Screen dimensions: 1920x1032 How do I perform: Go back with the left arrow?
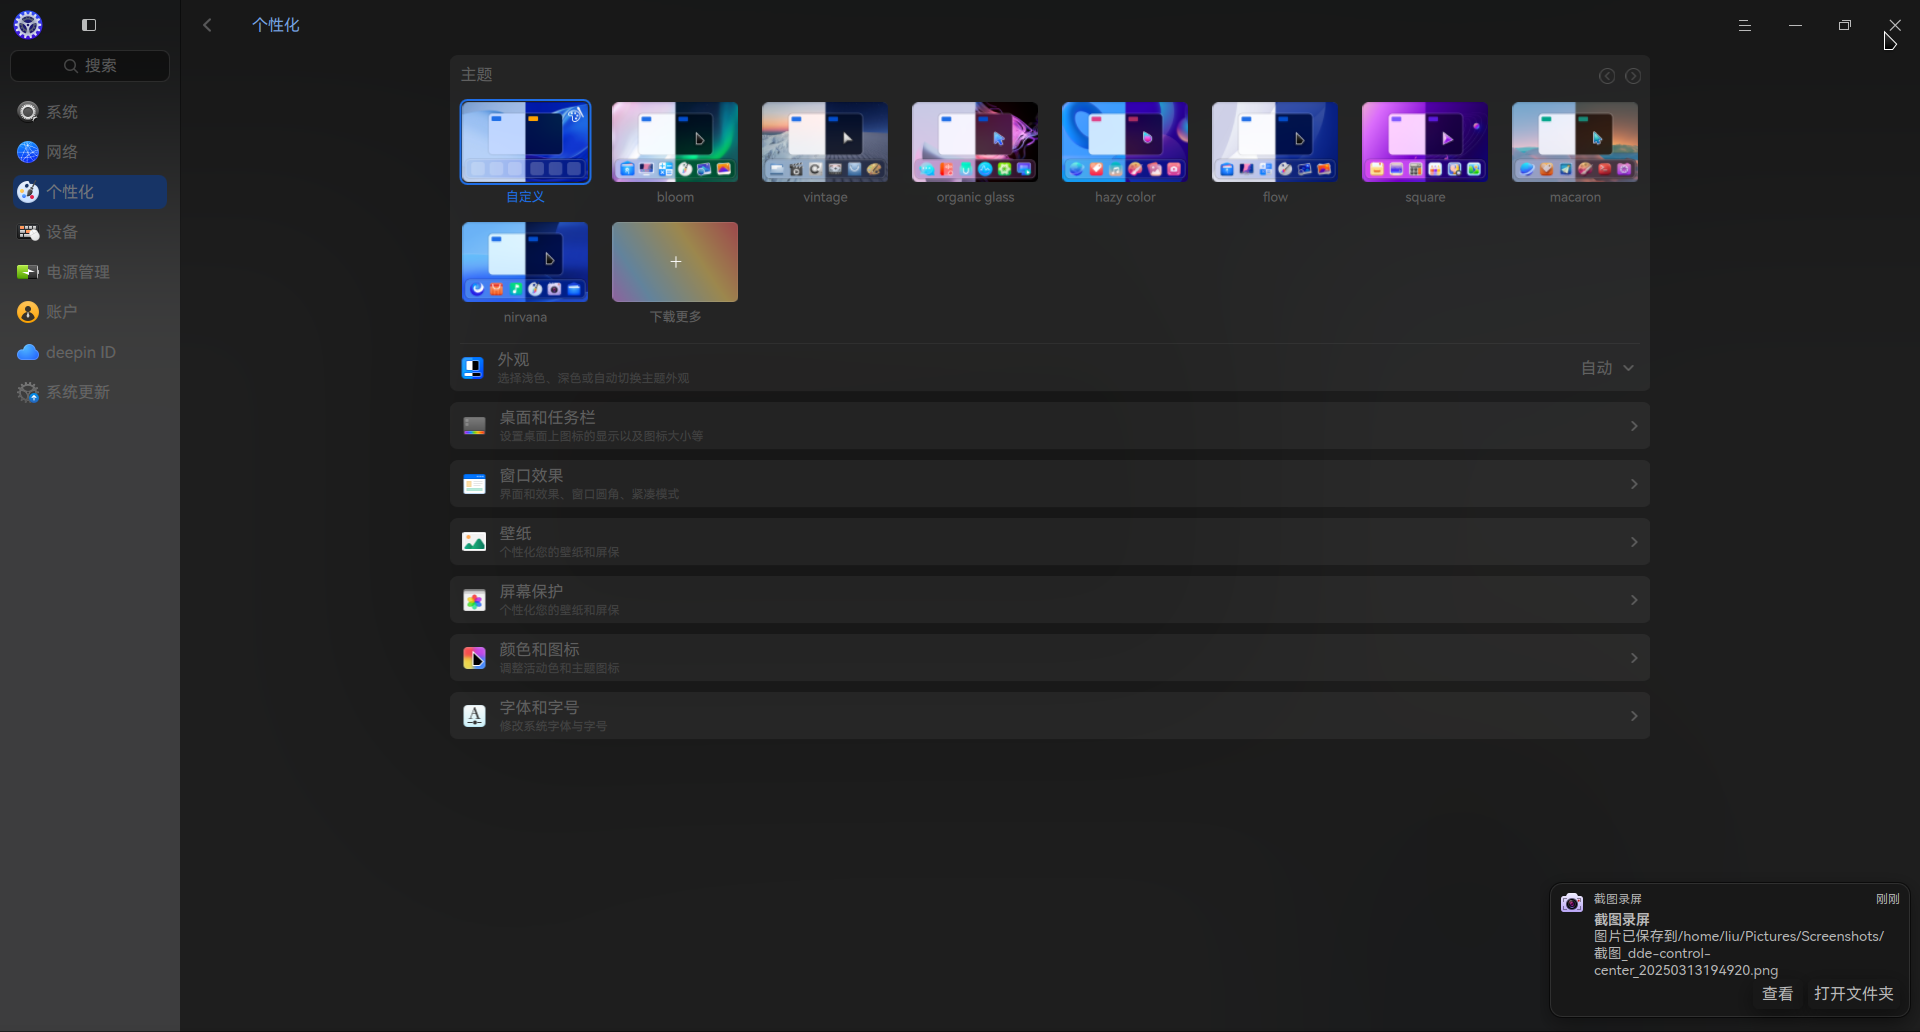[207, 25]
